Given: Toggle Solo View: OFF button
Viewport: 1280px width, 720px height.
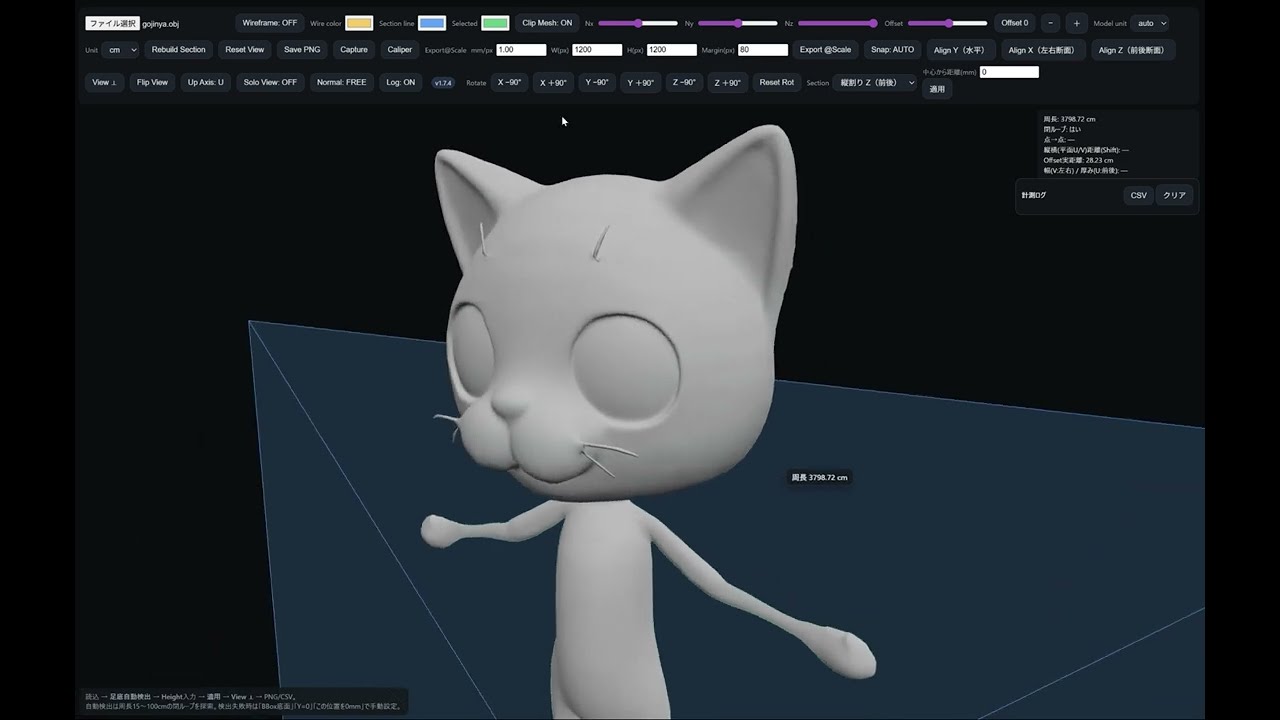Looking at the screenshot, I should point(270,83).
